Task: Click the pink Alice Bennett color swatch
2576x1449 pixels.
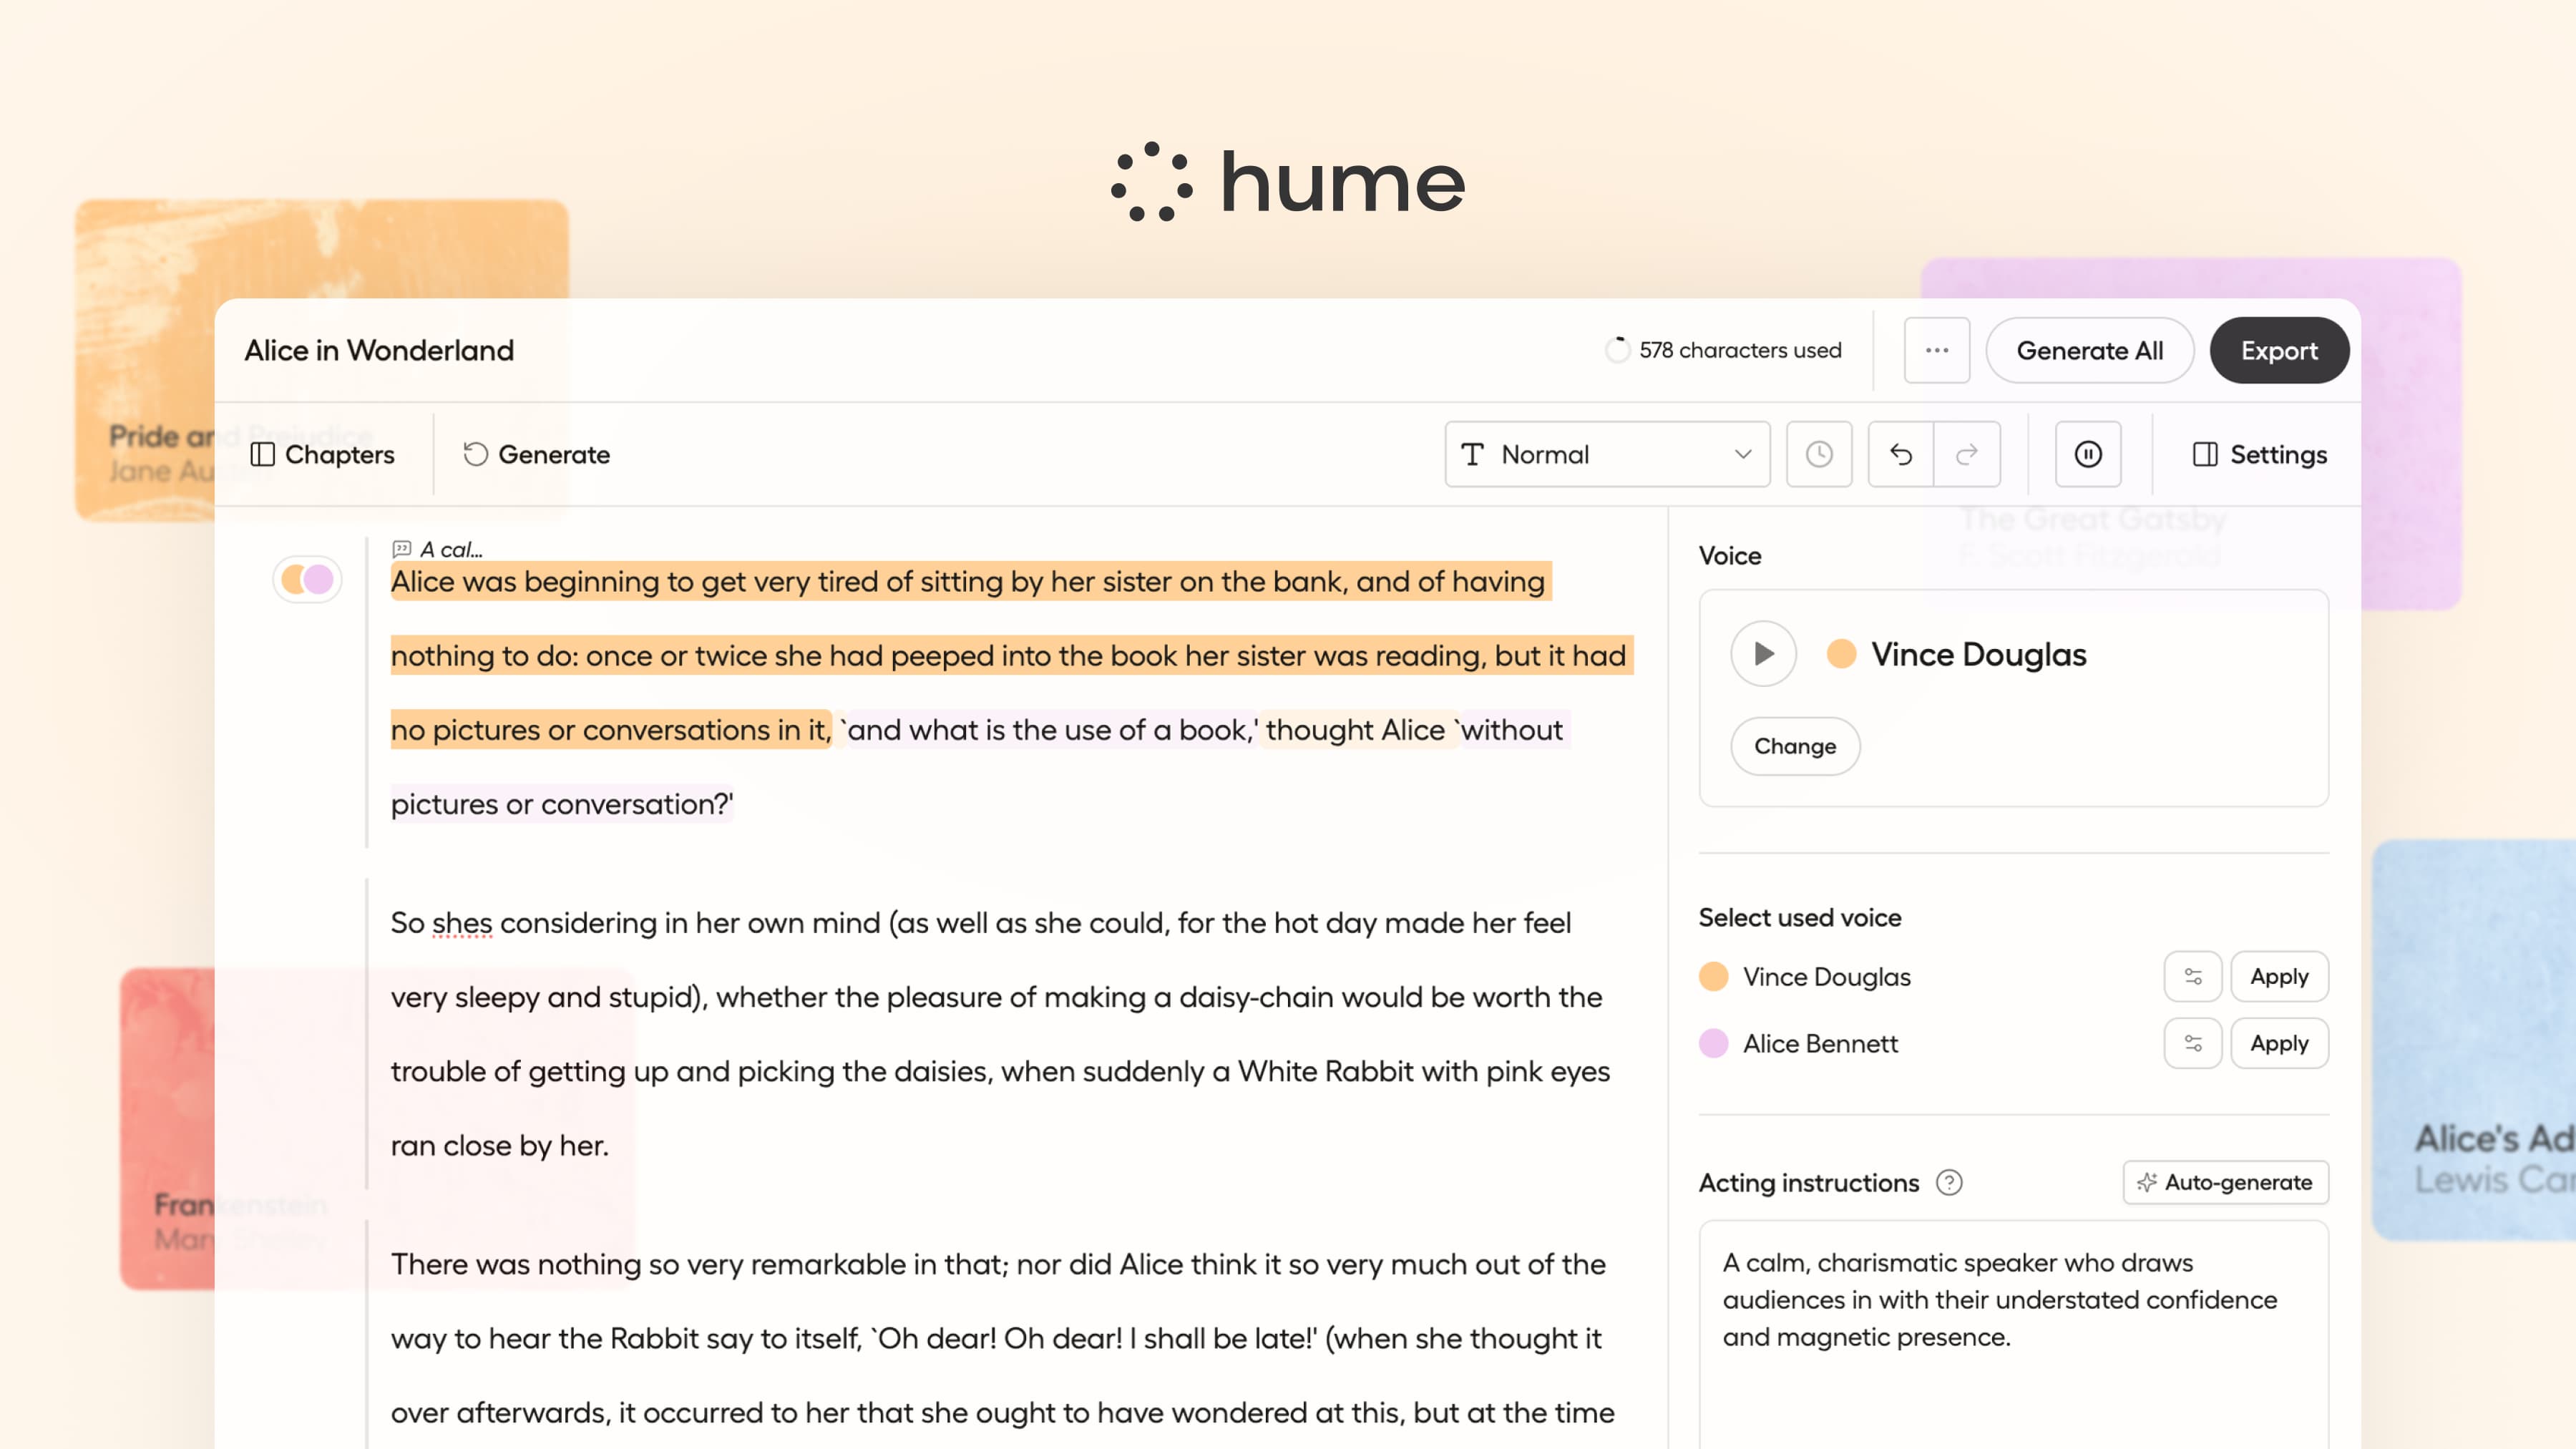Action: coord(1713,1043)
